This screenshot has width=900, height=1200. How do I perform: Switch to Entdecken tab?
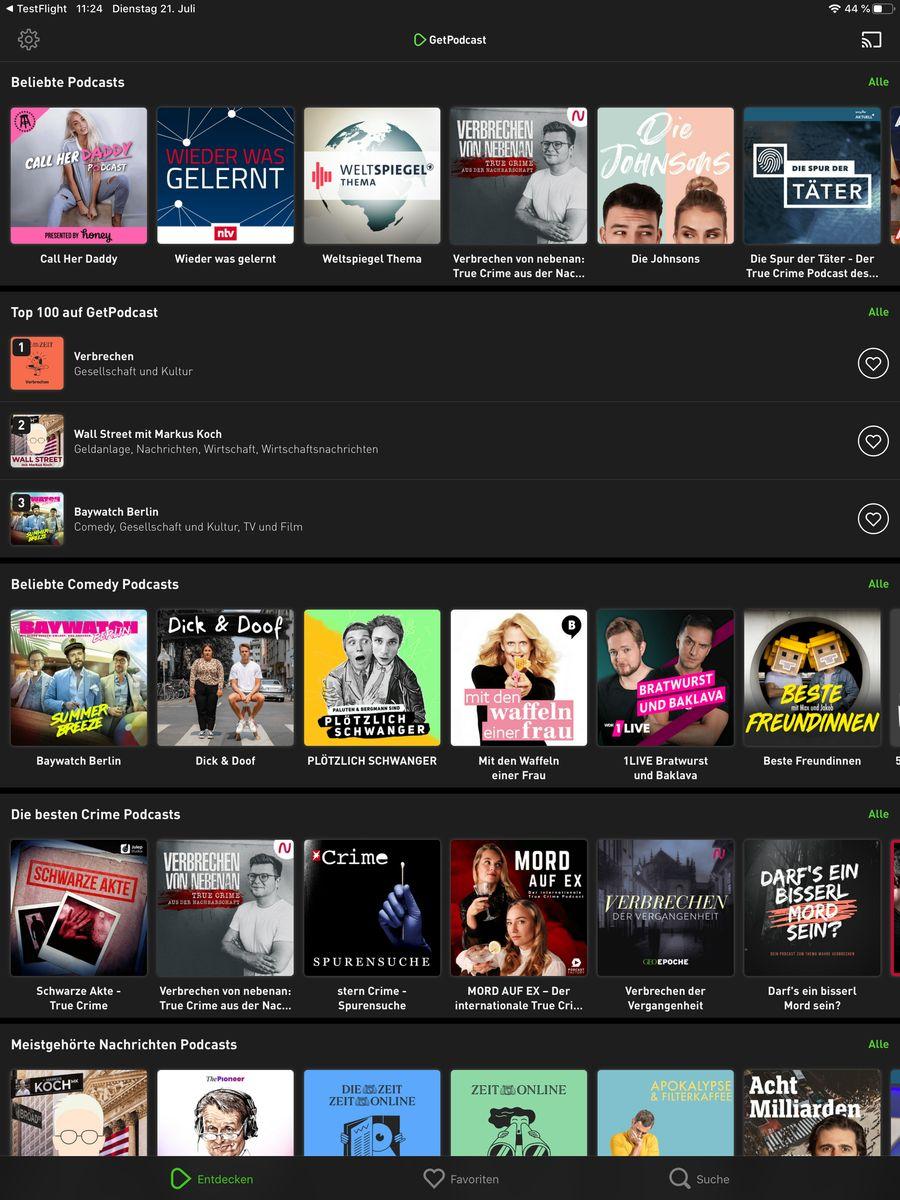(212, 1179)
